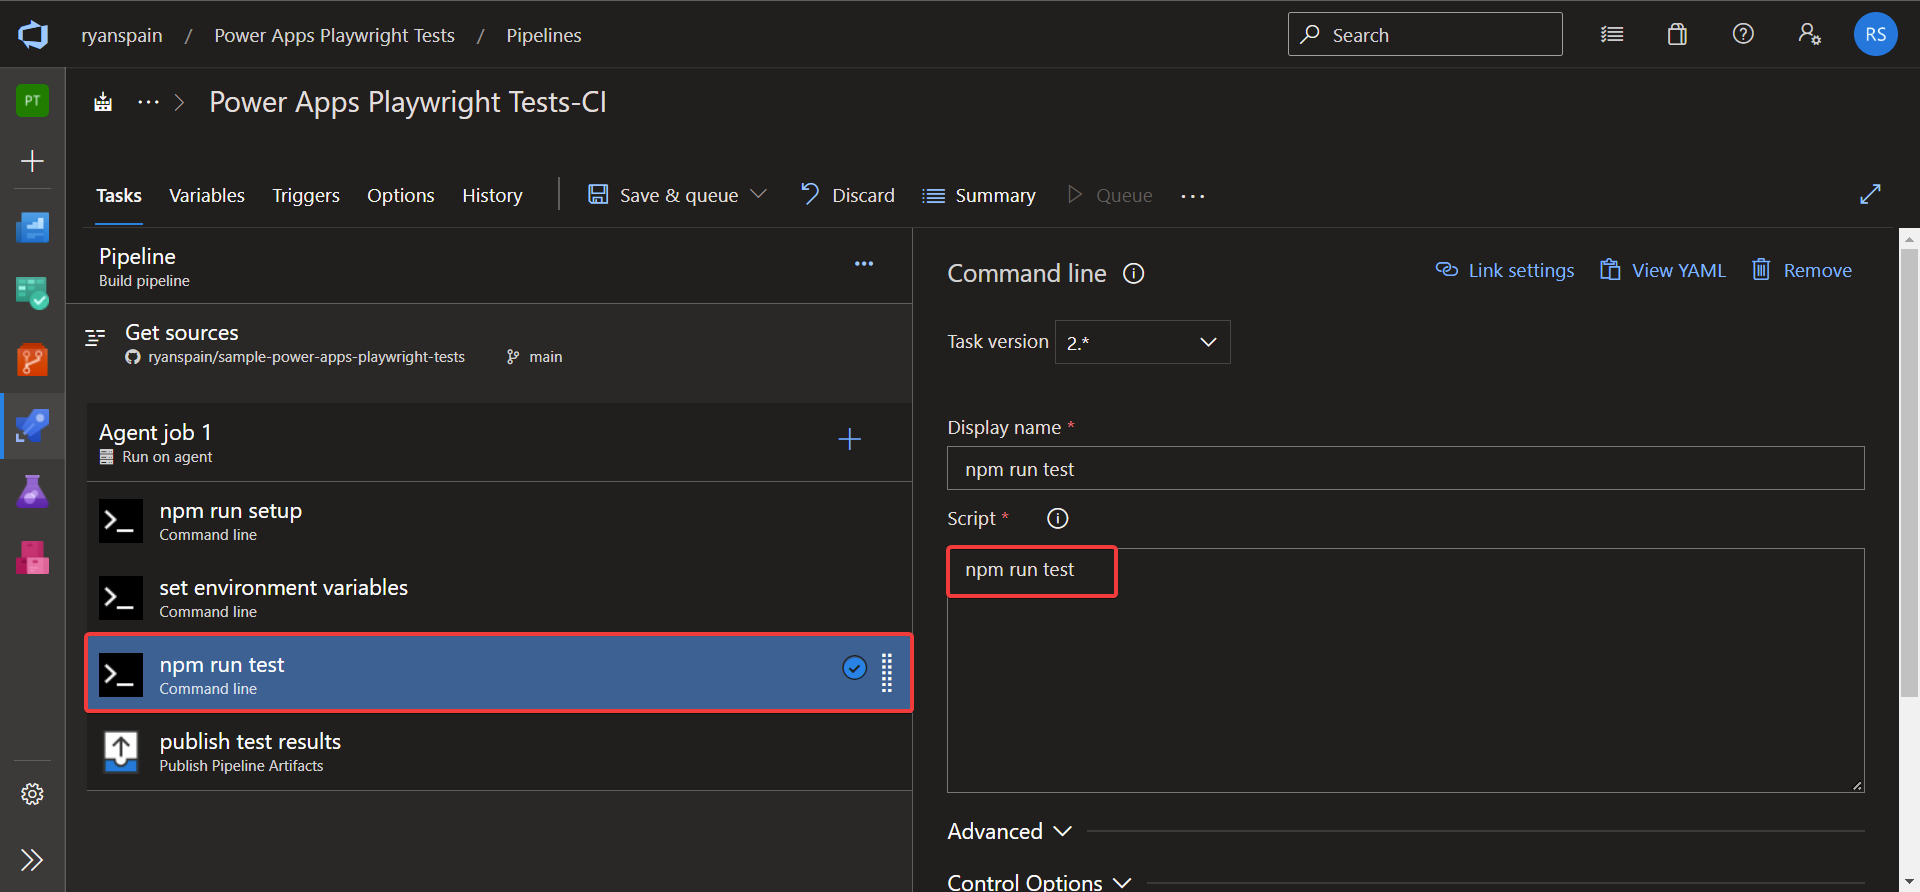Click the Command line info icon
The width and height of the screenshot is (1920, 892).
(1133, 274)
